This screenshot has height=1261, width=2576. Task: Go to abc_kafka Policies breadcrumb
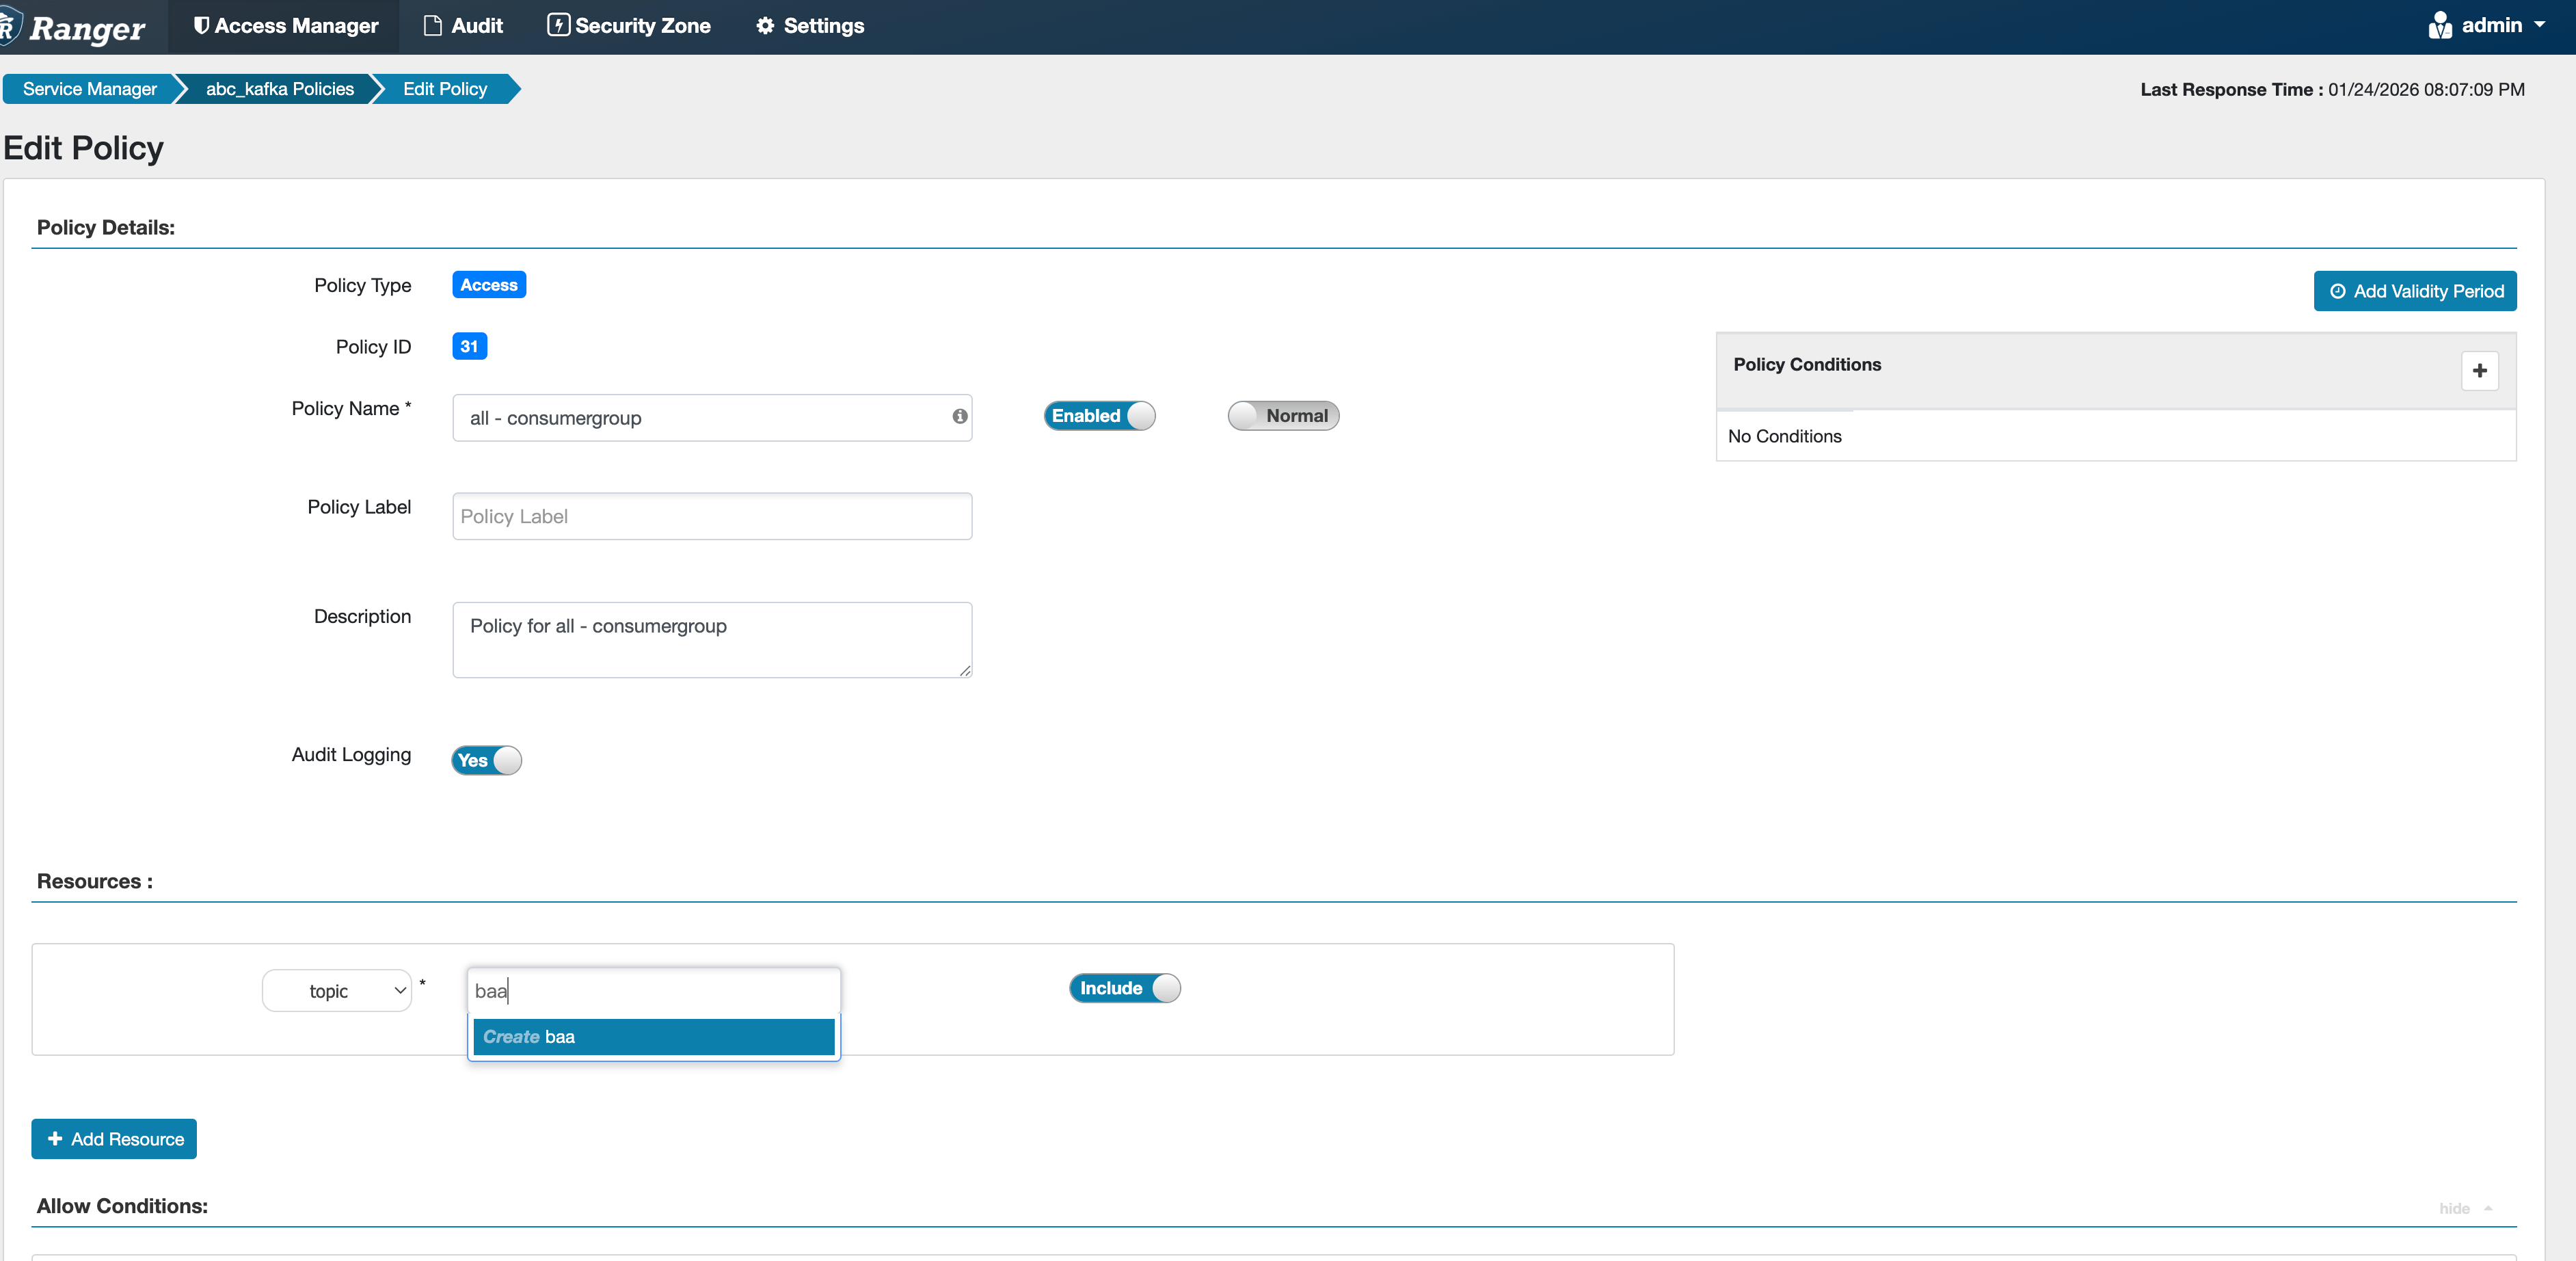pyautogui.click(x=279, y=89)
